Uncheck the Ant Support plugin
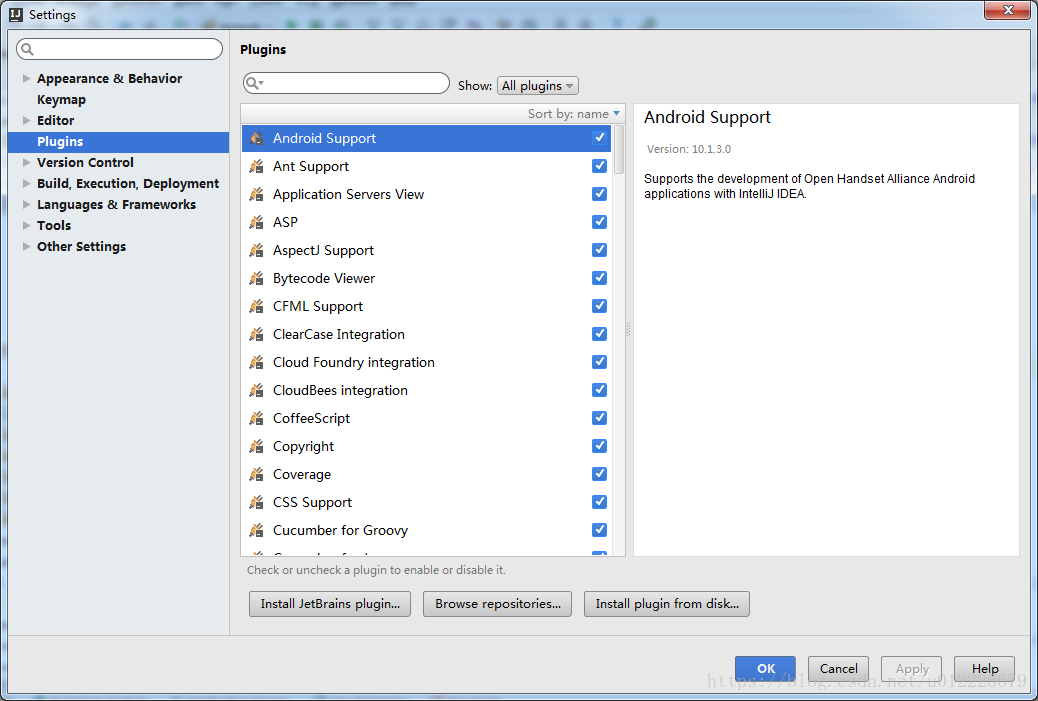 599,165
